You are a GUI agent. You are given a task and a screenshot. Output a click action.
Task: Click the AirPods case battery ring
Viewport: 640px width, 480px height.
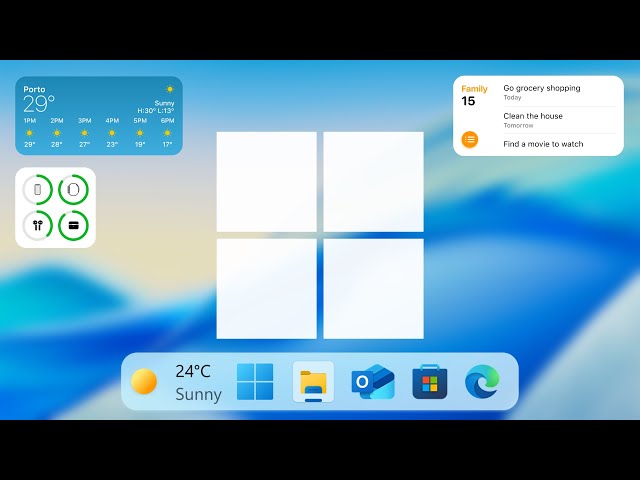(x=73, y=225)
